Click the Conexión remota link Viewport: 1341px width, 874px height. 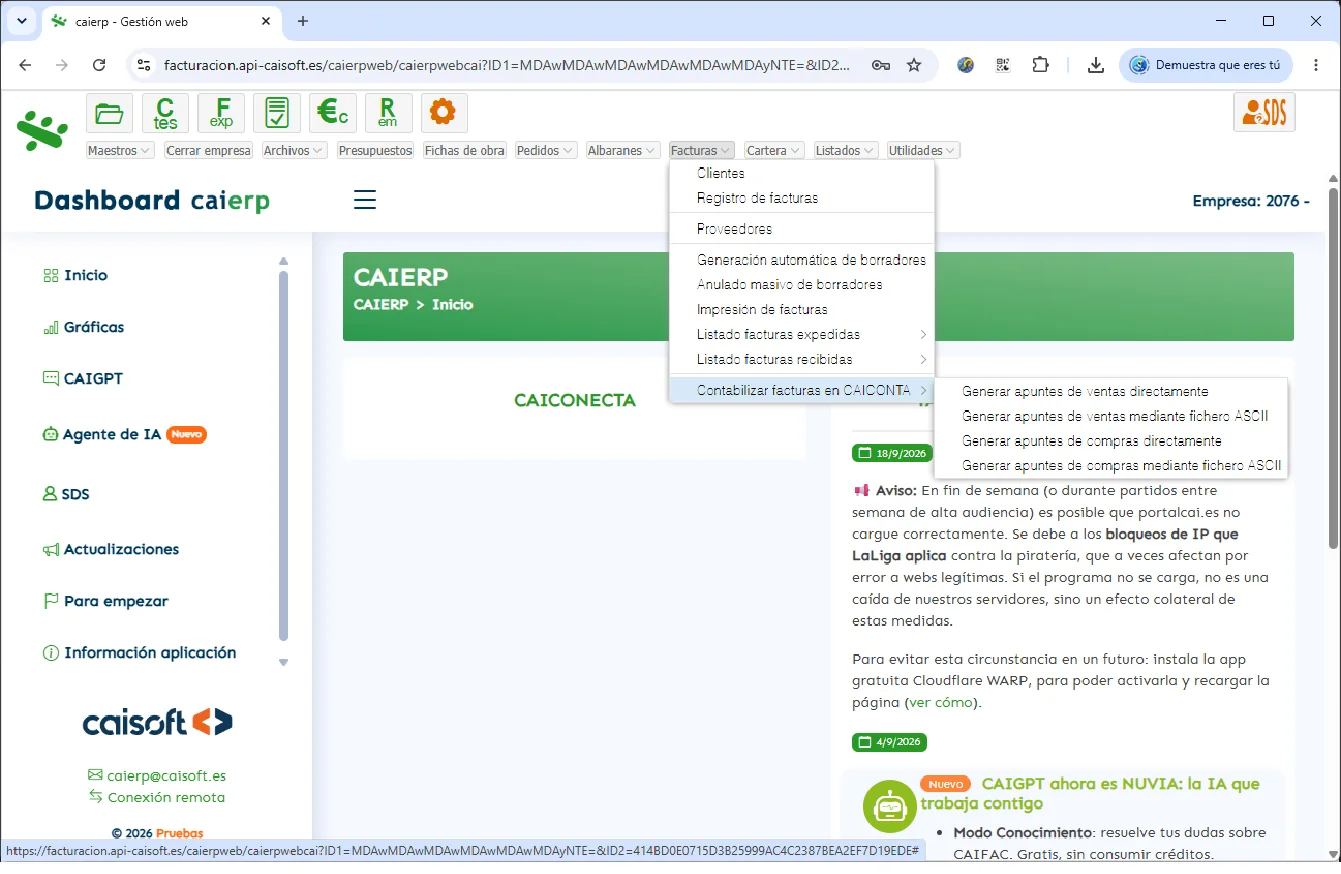click(166, 798)
